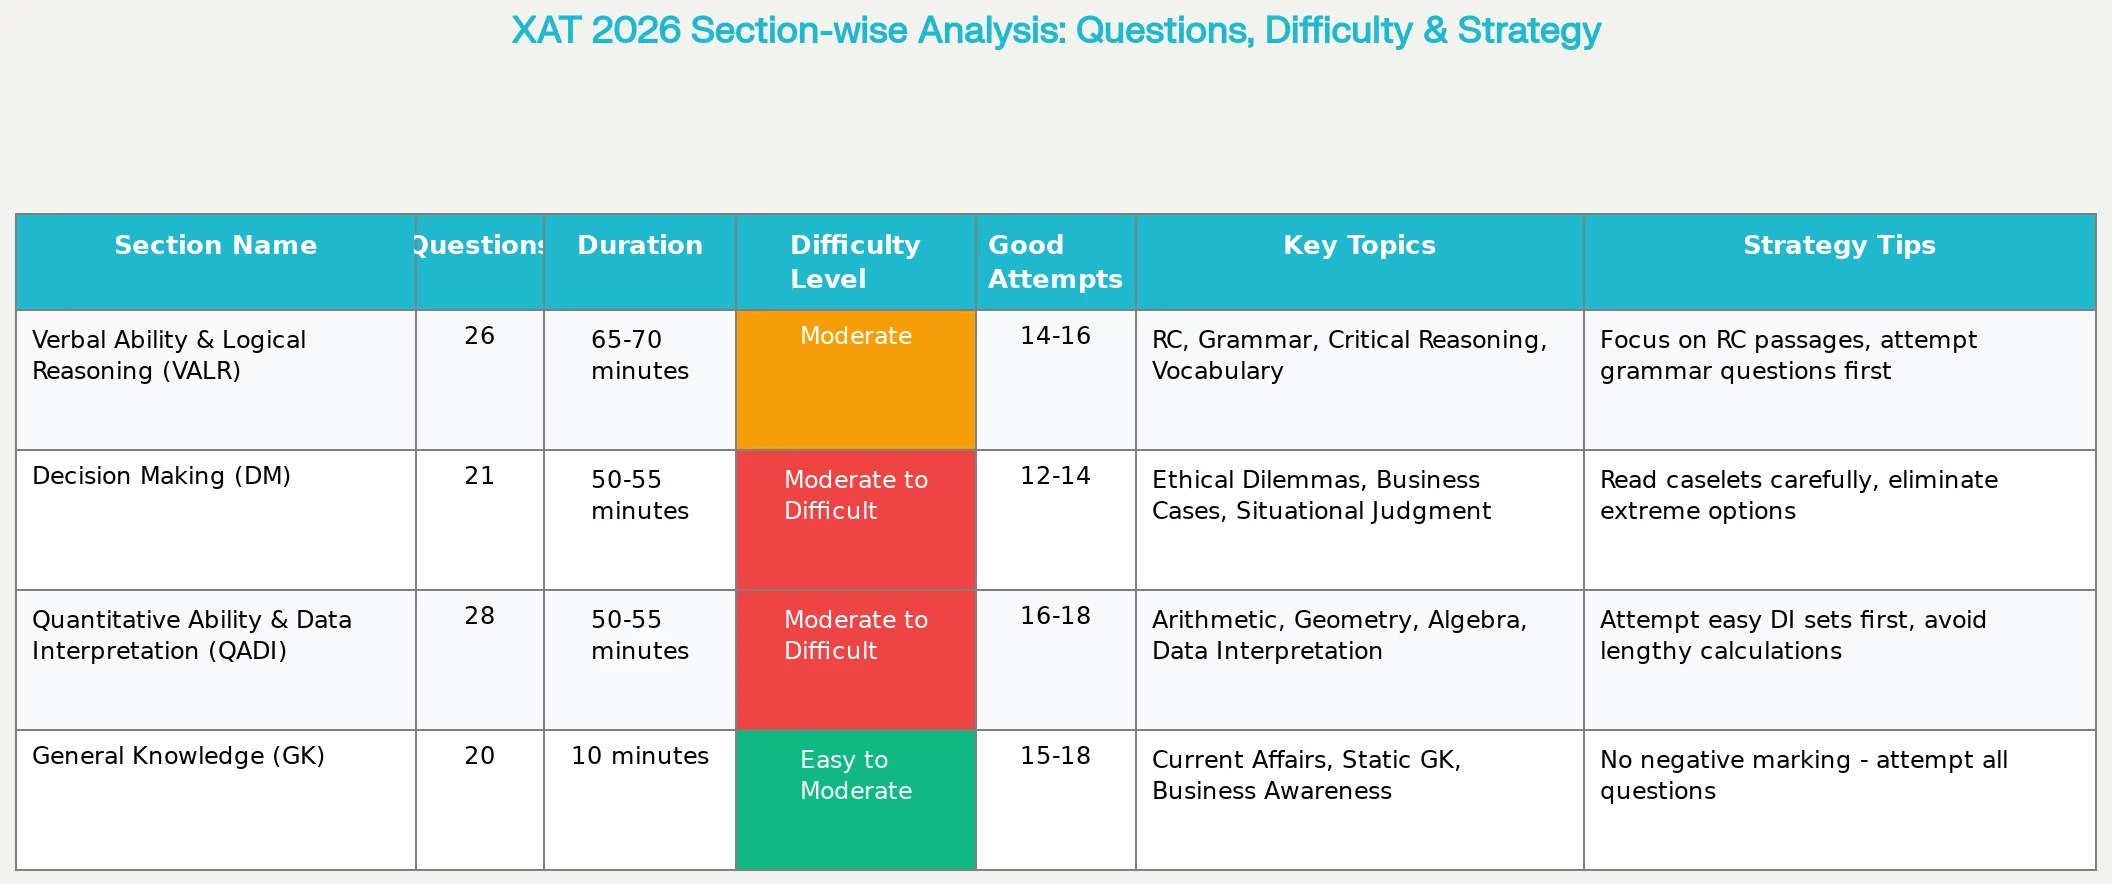Select the Section Name column header

(x=215, y=246)
